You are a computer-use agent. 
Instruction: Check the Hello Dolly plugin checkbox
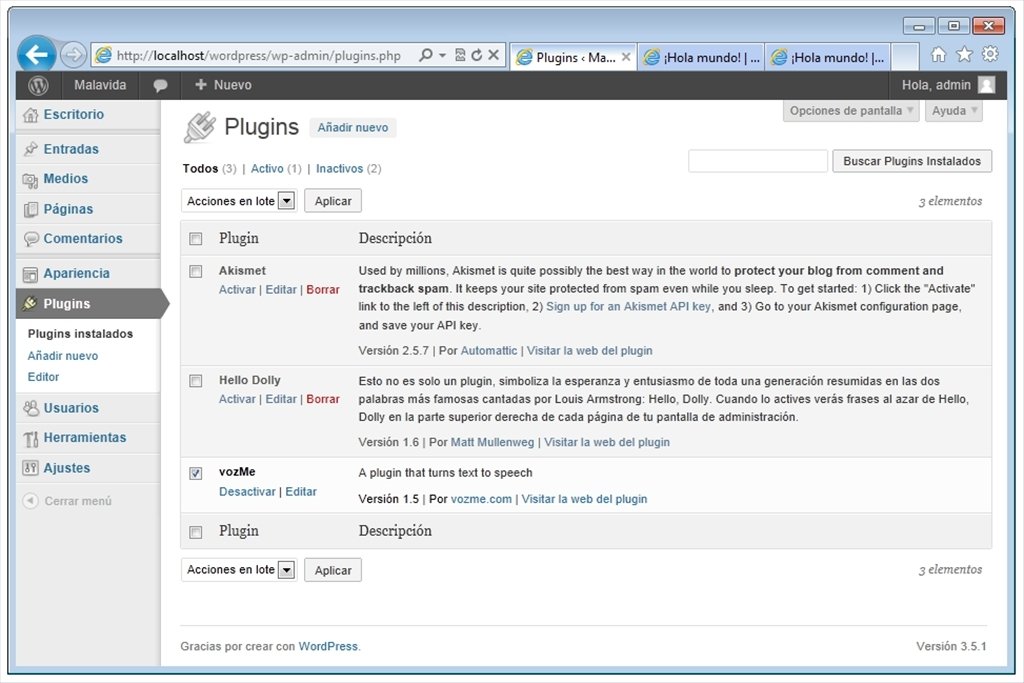point(196,381)
